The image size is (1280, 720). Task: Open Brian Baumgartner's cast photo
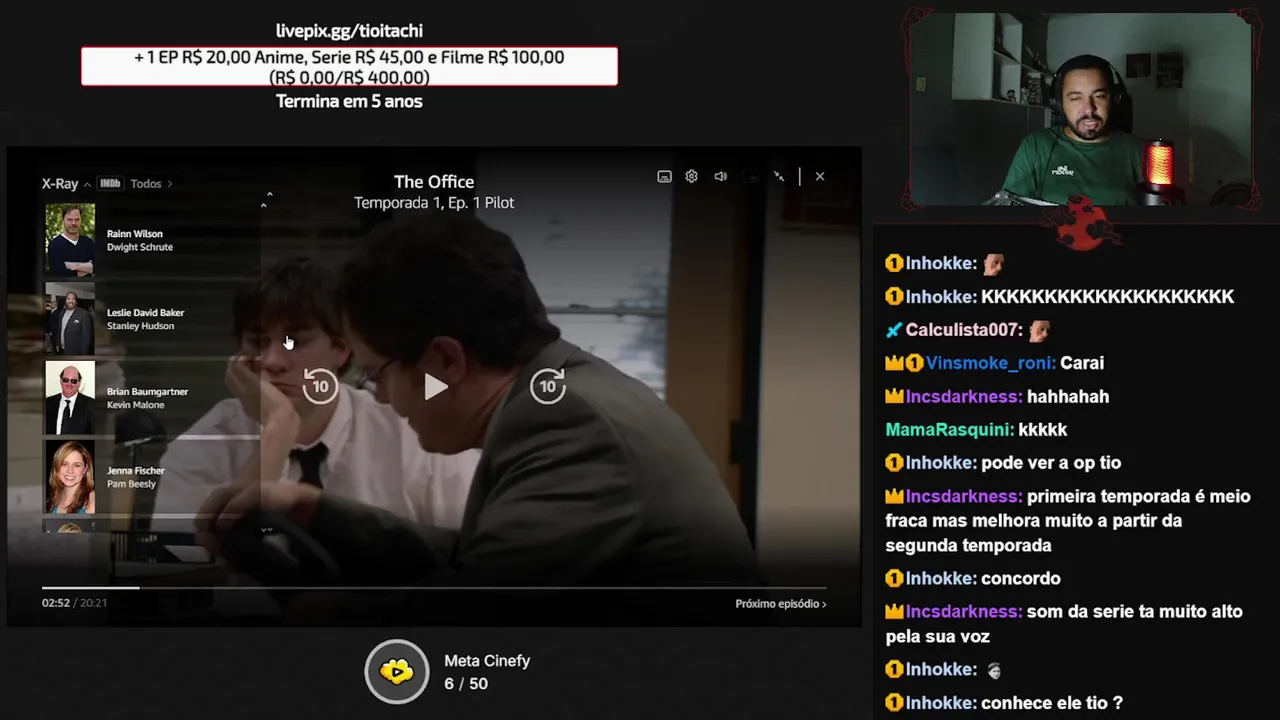[70, 397]
